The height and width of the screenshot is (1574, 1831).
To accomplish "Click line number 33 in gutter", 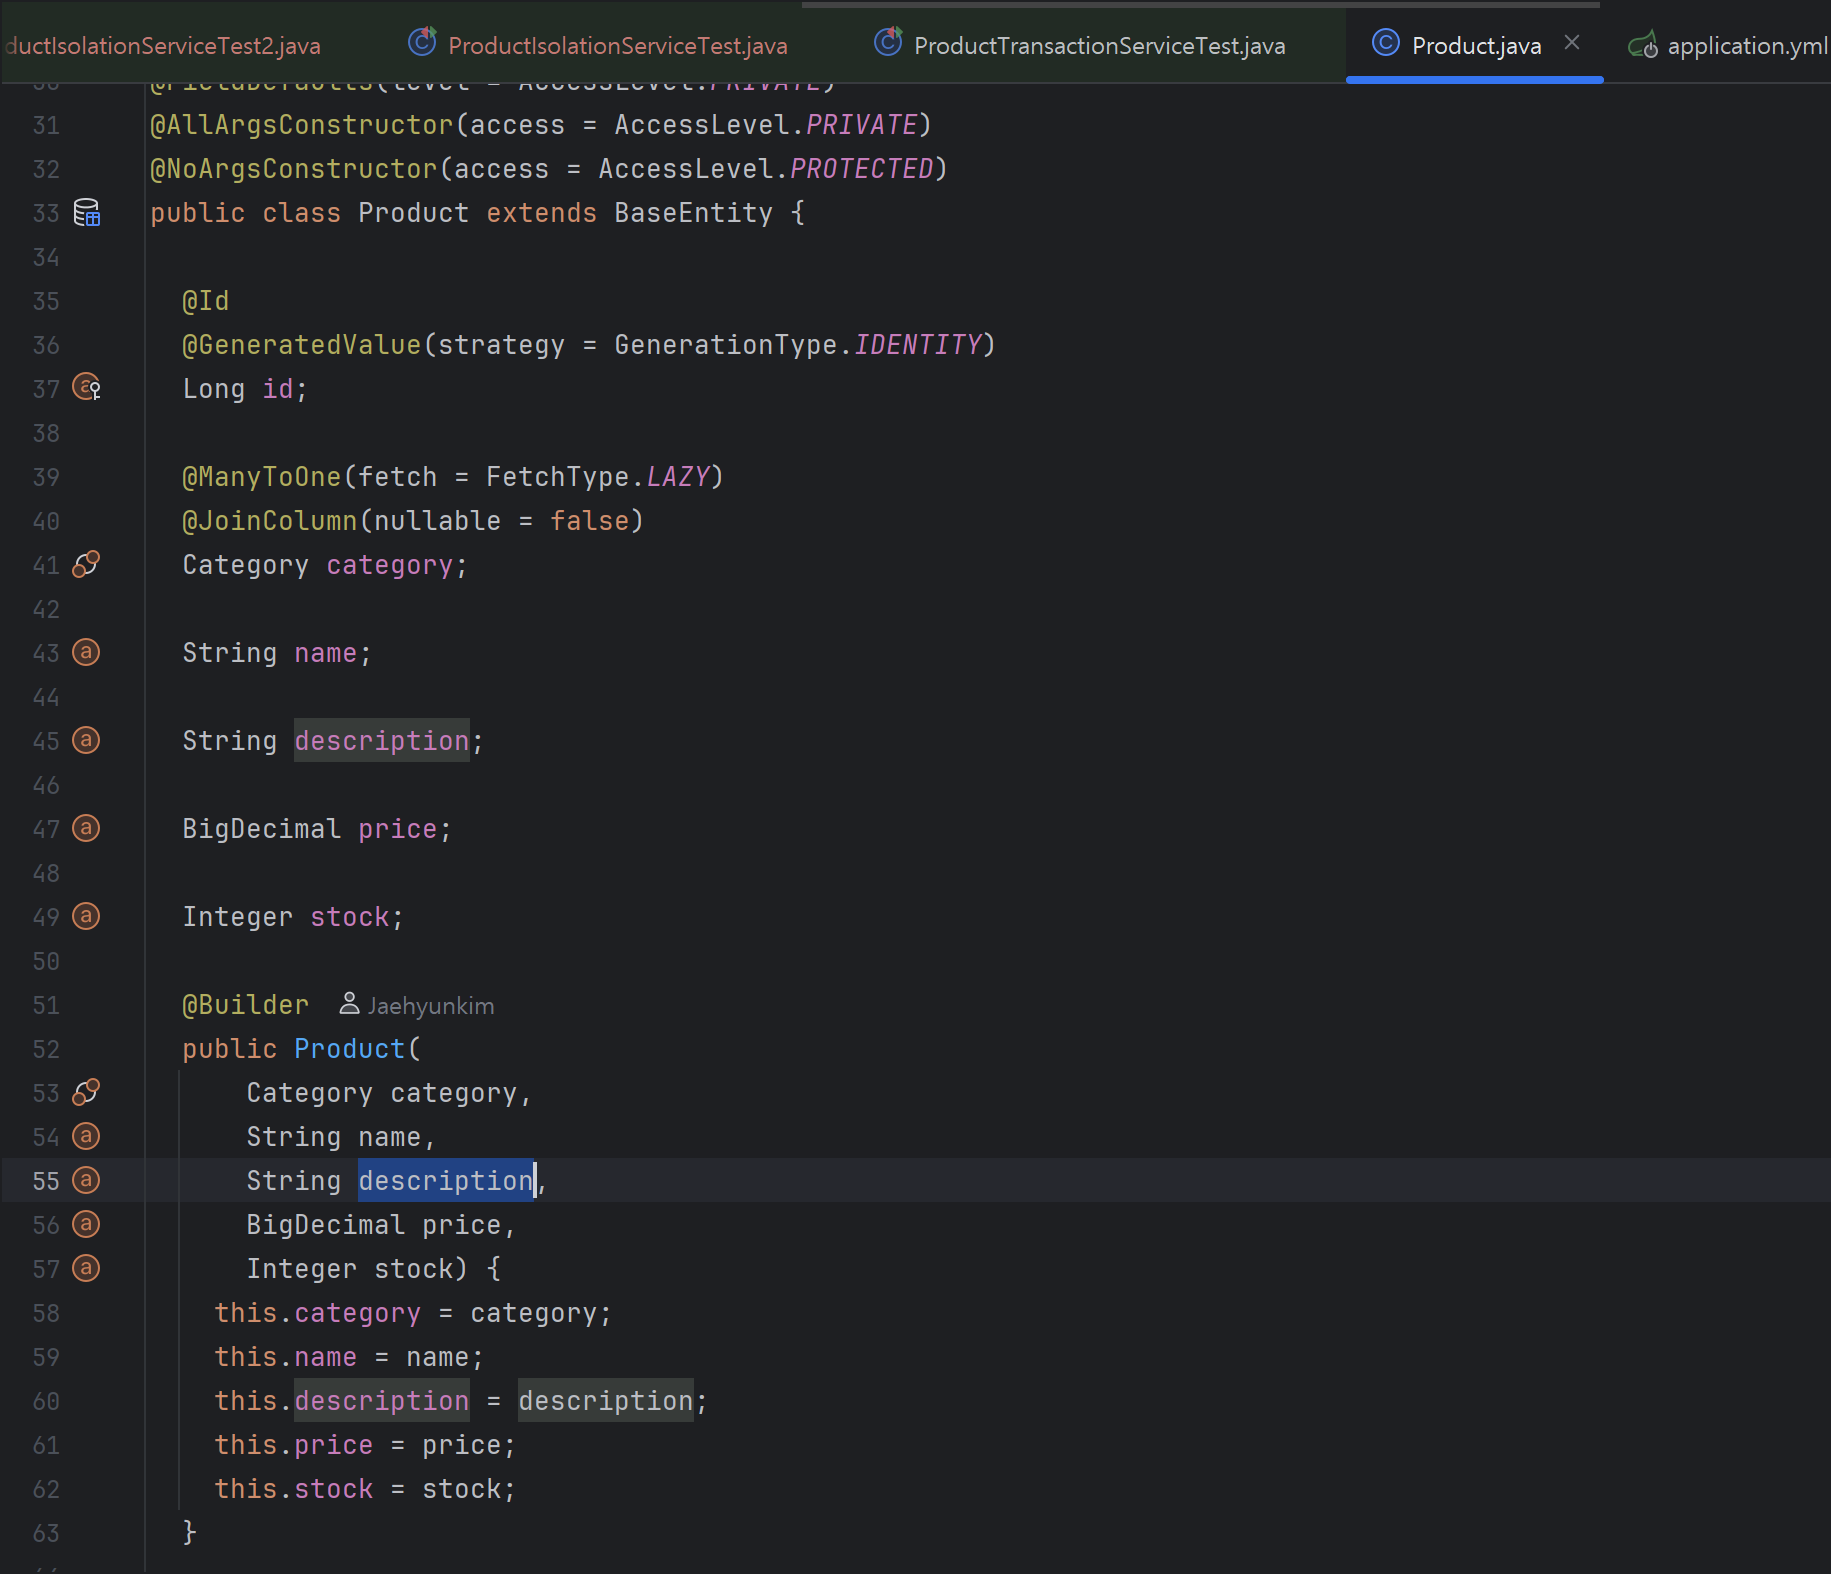I will pyautogui.click(x=46, y=213).
